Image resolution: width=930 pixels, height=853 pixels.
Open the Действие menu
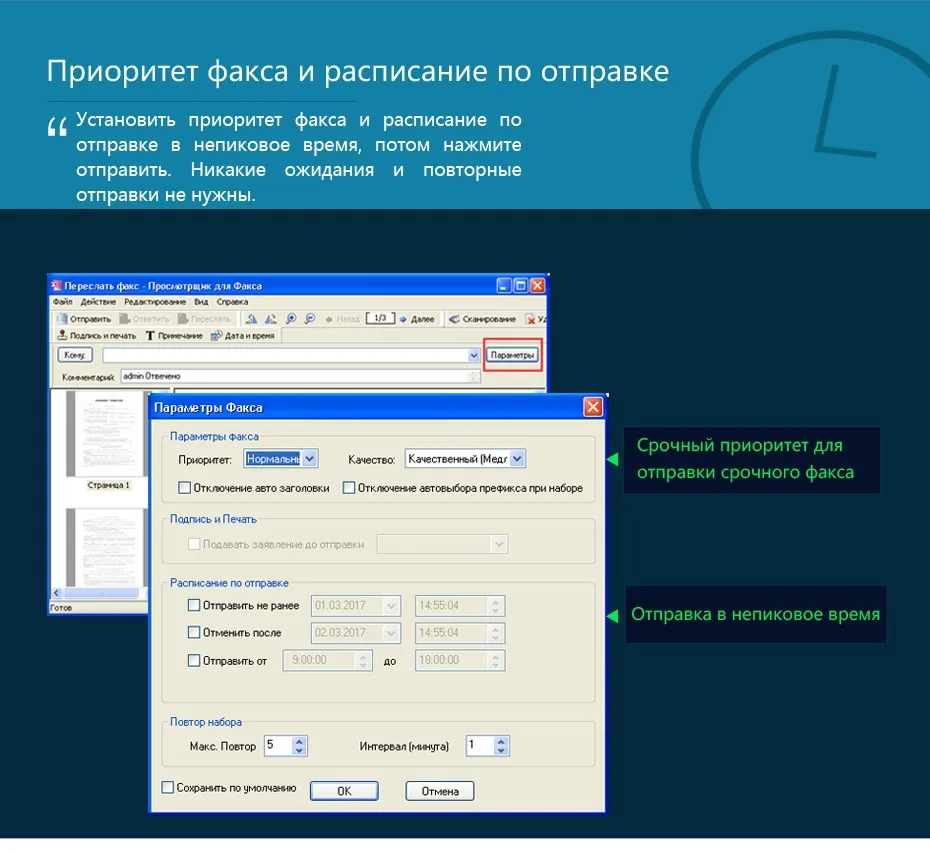coord(98,302)
